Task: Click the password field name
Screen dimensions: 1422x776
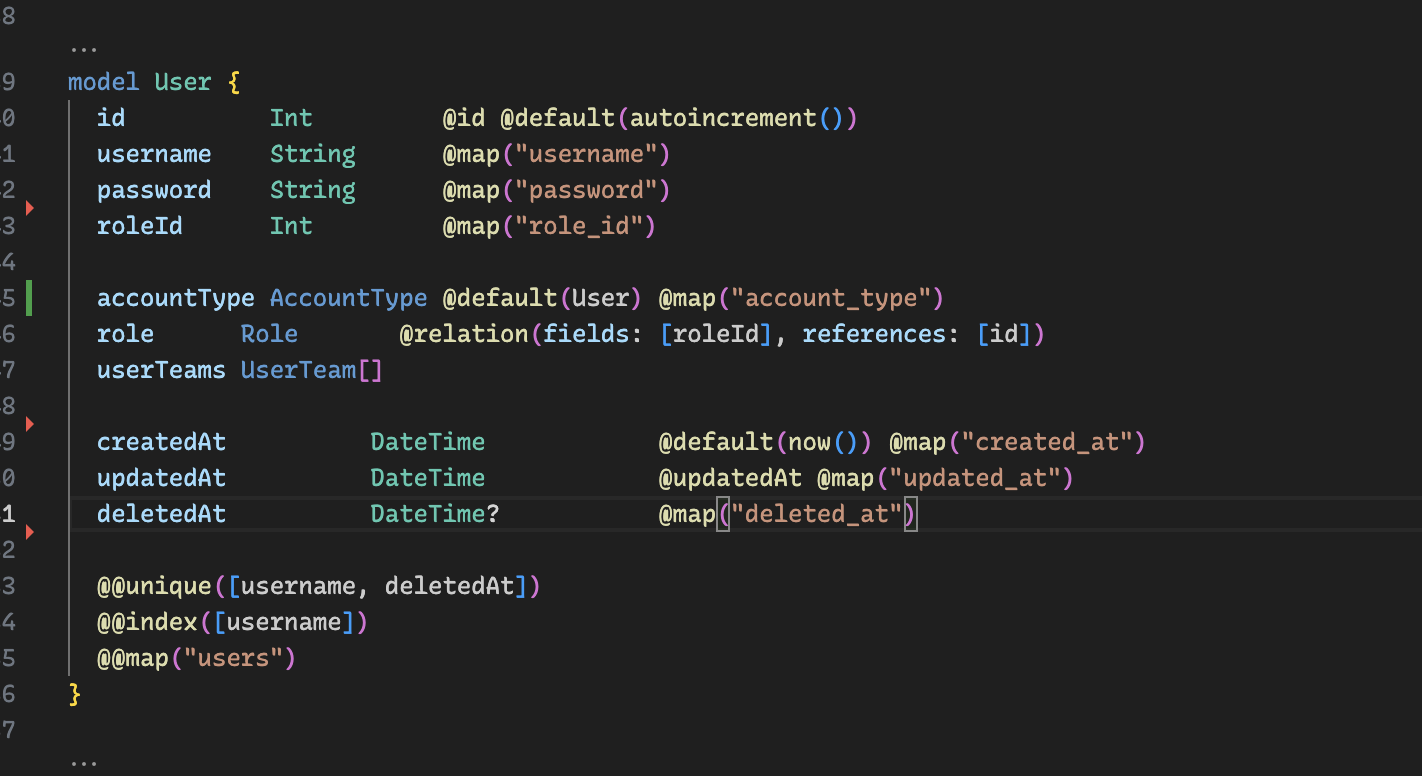Action: click(154, 190)
